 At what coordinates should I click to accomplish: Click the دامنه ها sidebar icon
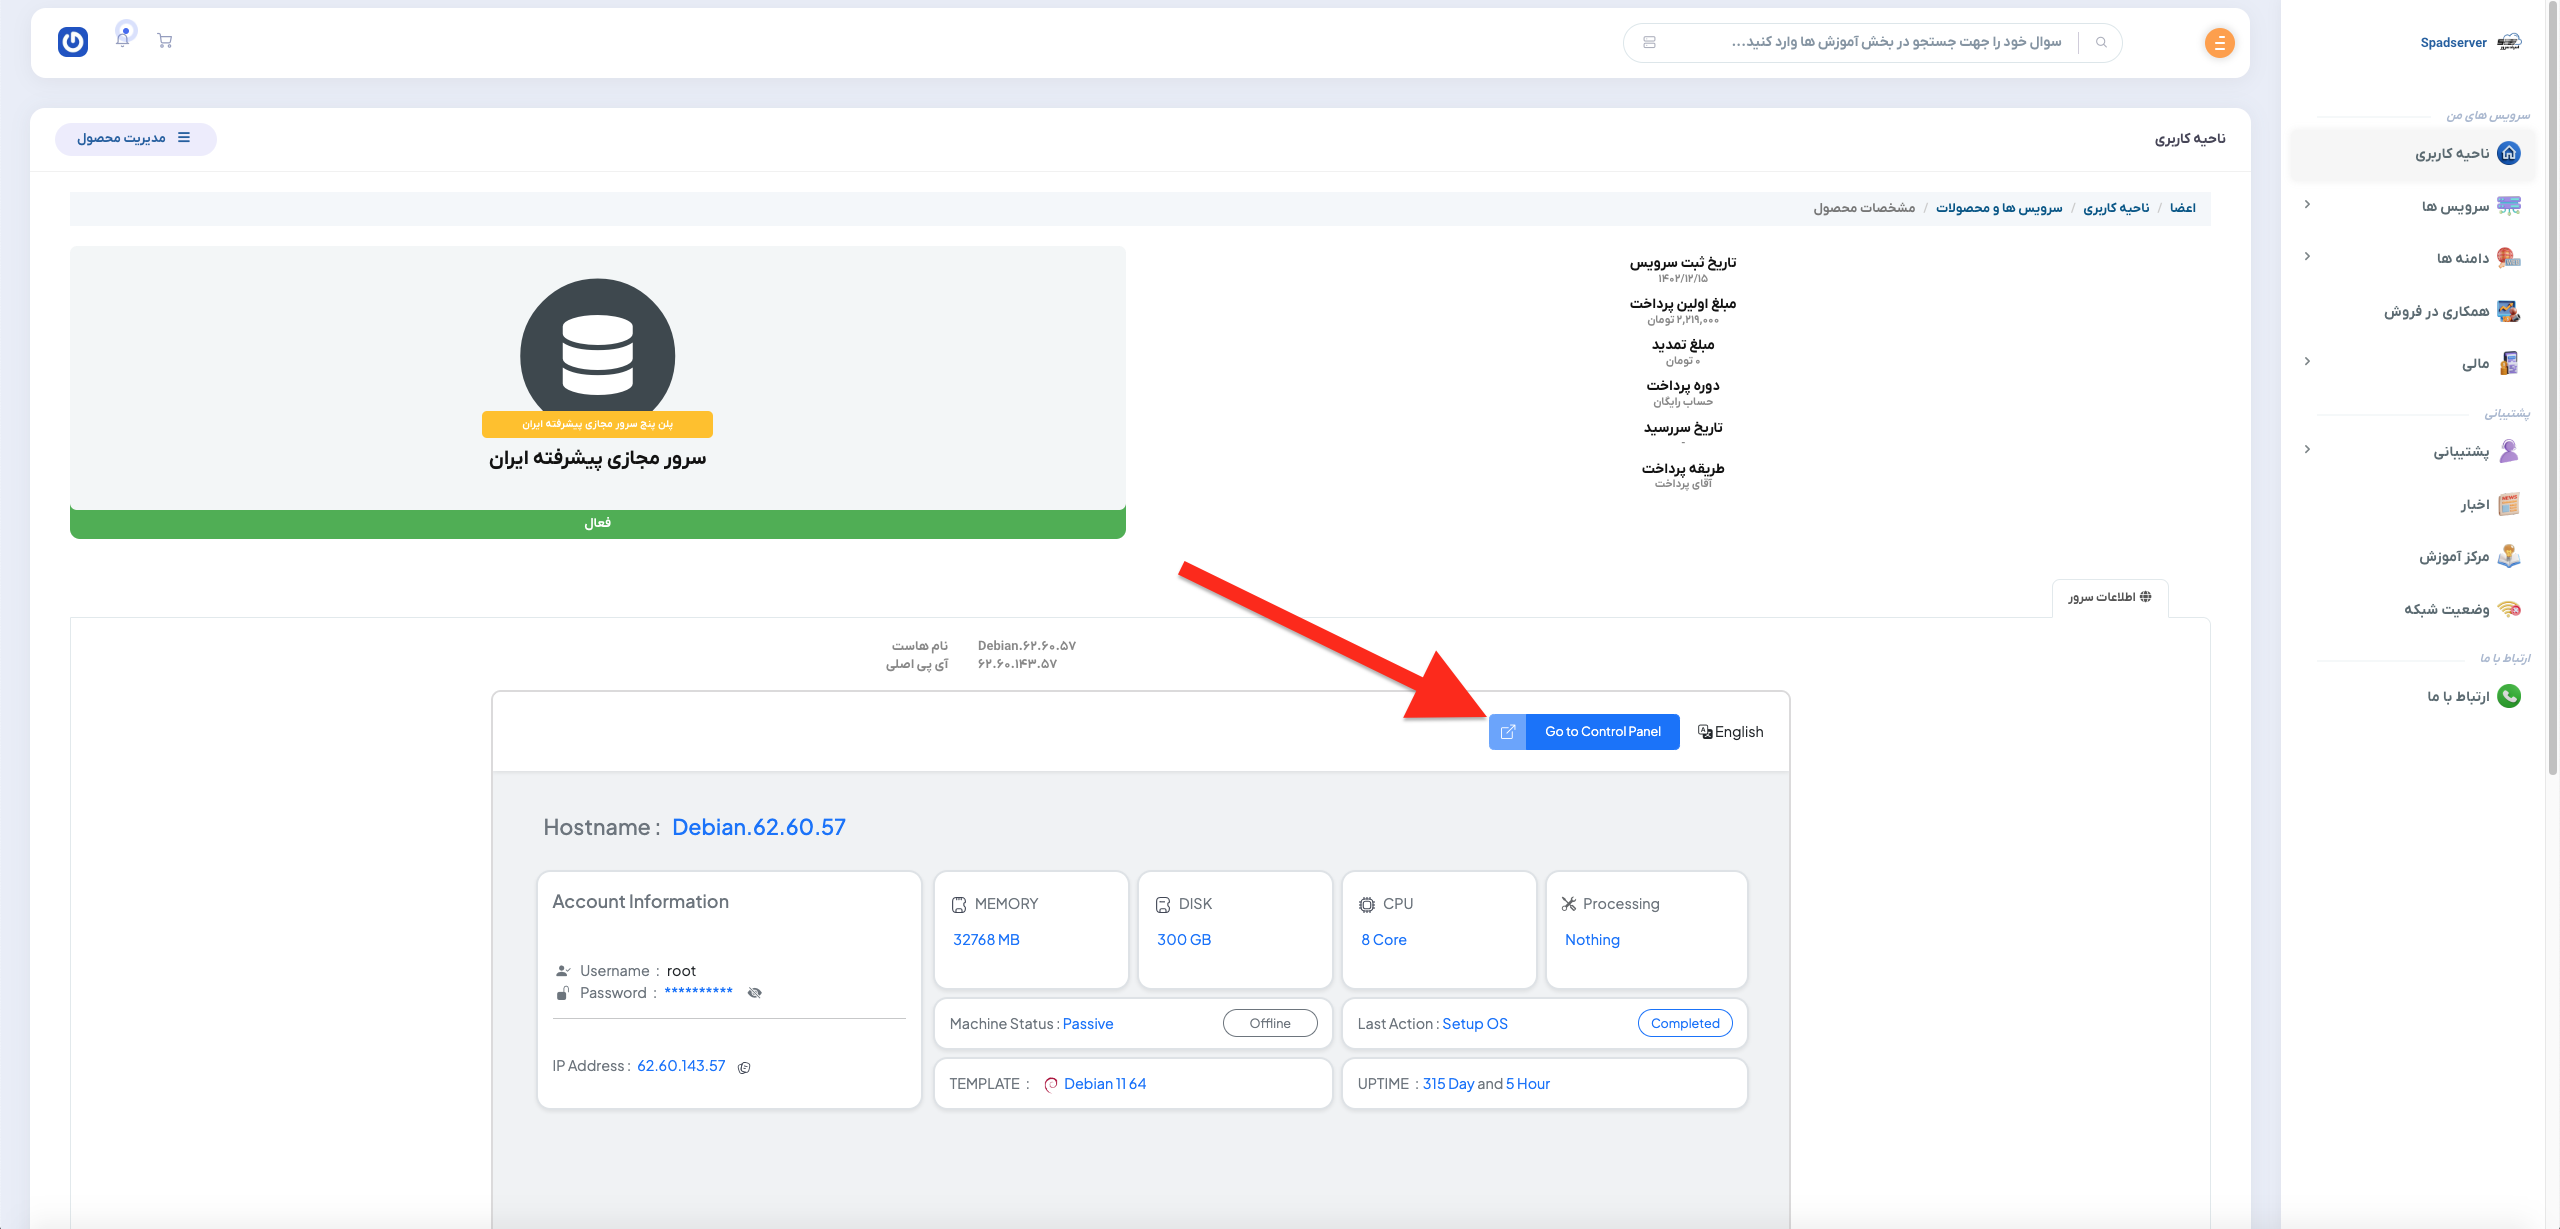point(2509,258)
